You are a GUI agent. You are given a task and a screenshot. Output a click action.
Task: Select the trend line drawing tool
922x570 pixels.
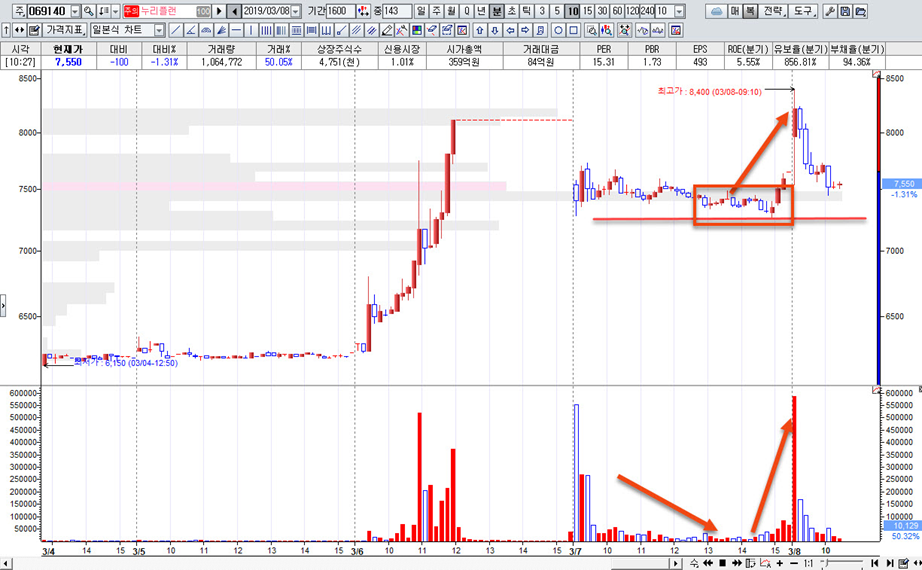[x=176, y=30]
